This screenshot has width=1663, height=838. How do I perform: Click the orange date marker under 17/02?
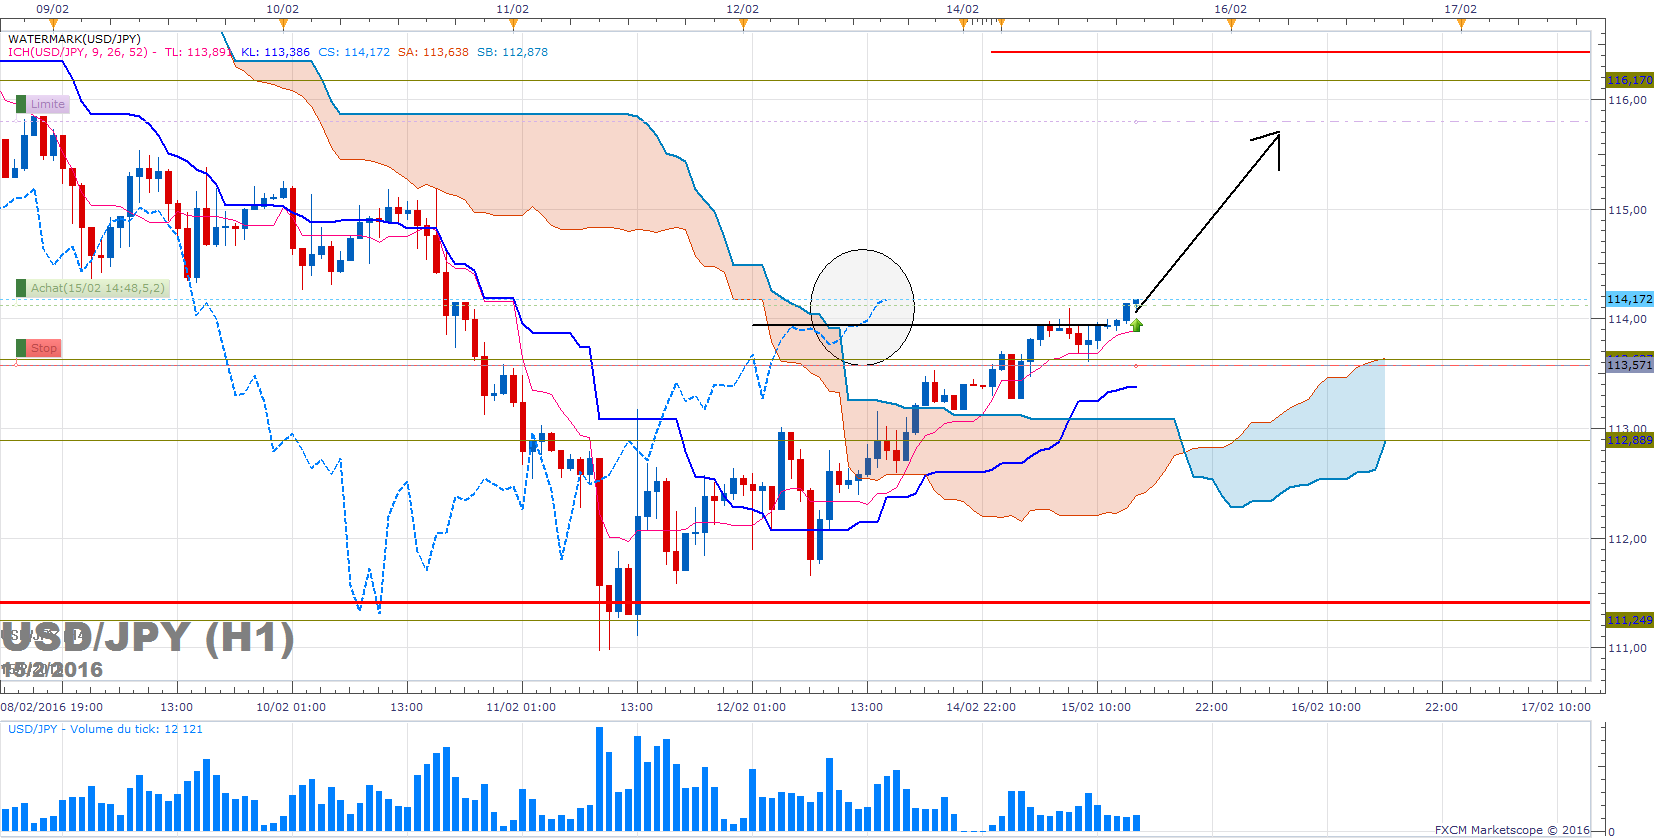click(1461, 24)
